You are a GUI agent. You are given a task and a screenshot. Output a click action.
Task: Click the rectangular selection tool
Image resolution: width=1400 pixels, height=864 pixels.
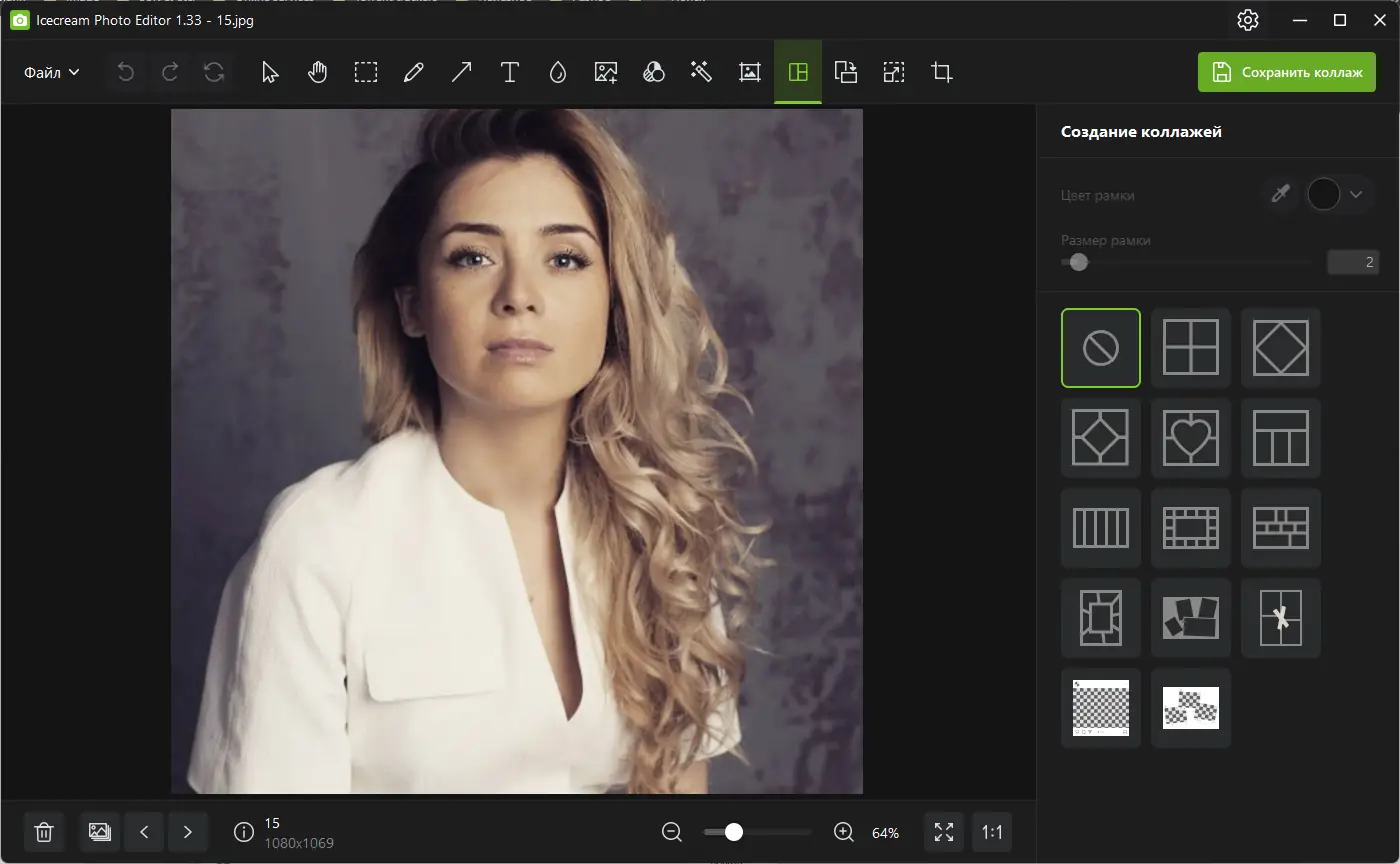tap(366, 72)
